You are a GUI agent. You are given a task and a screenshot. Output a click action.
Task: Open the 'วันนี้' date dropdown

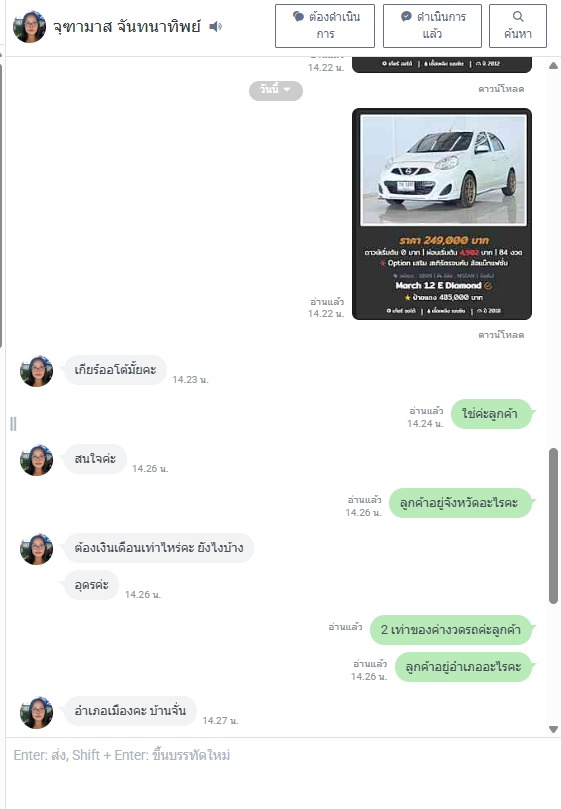pos(276,90)
